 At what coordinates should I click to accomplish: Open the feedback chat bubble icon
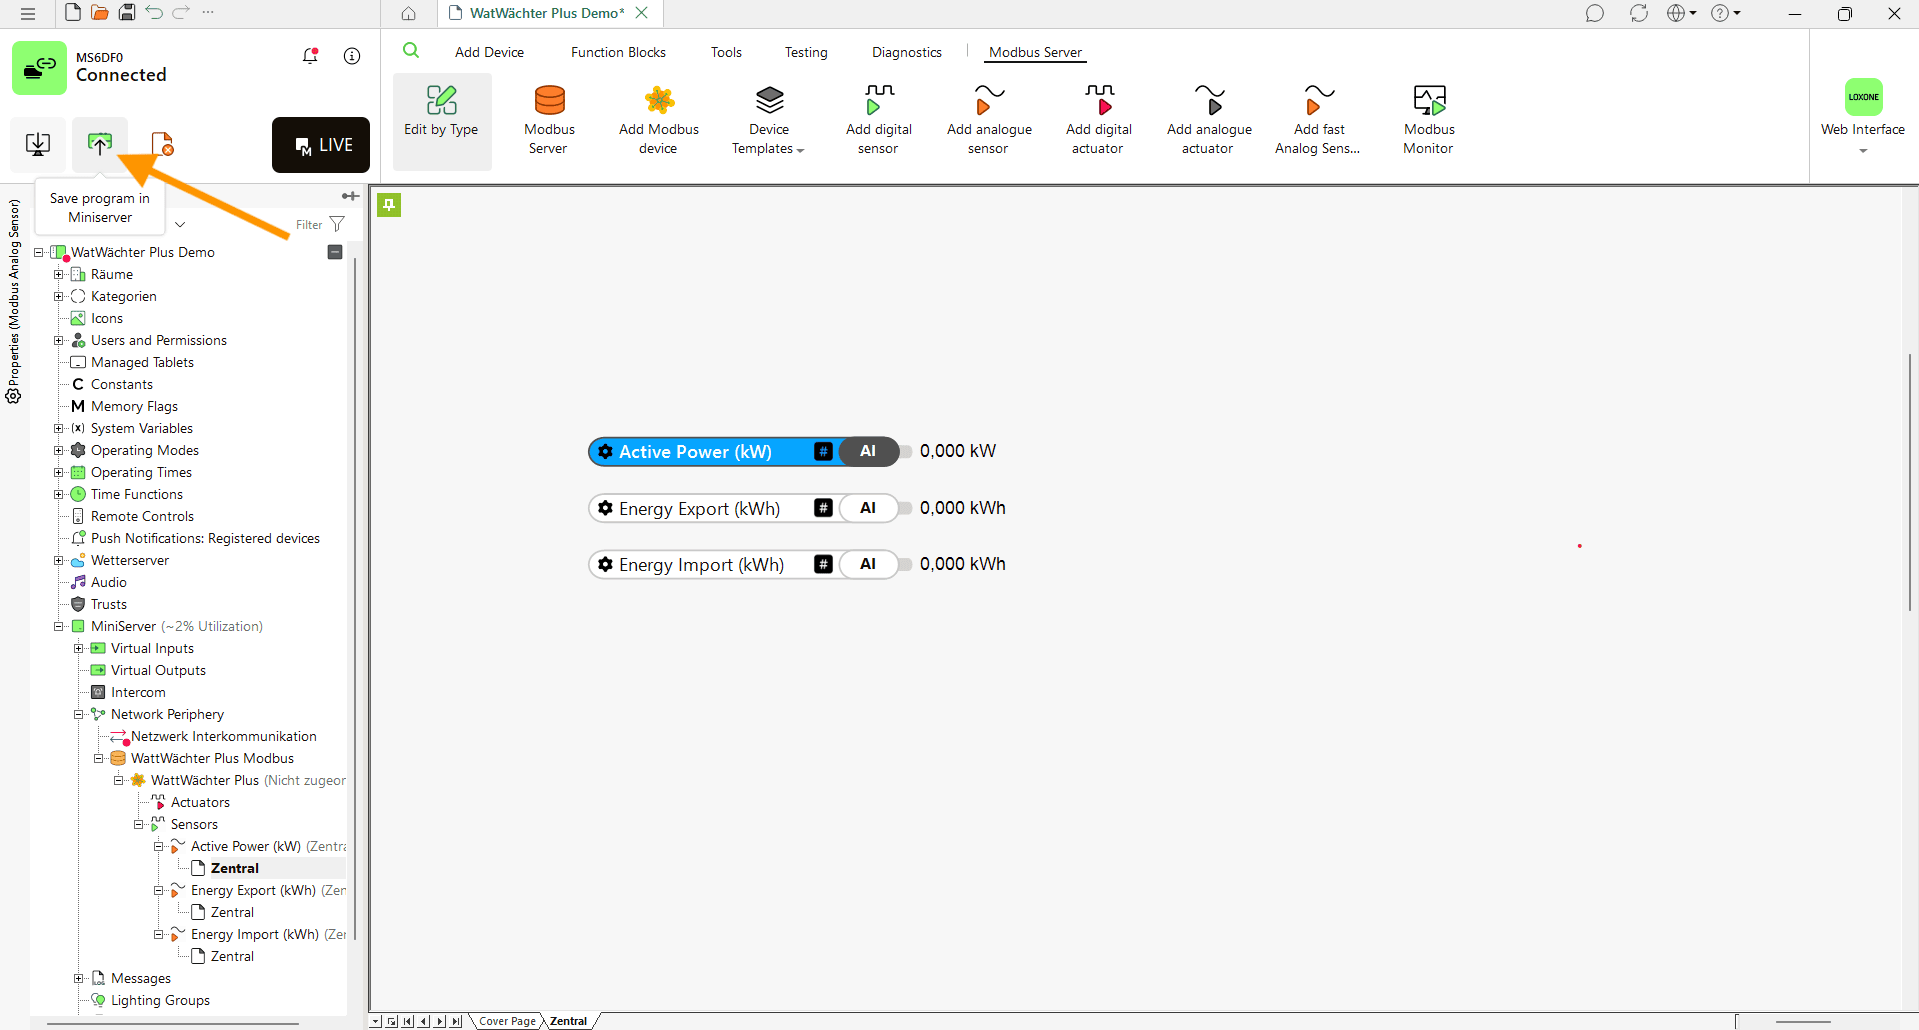[1594, 13]
